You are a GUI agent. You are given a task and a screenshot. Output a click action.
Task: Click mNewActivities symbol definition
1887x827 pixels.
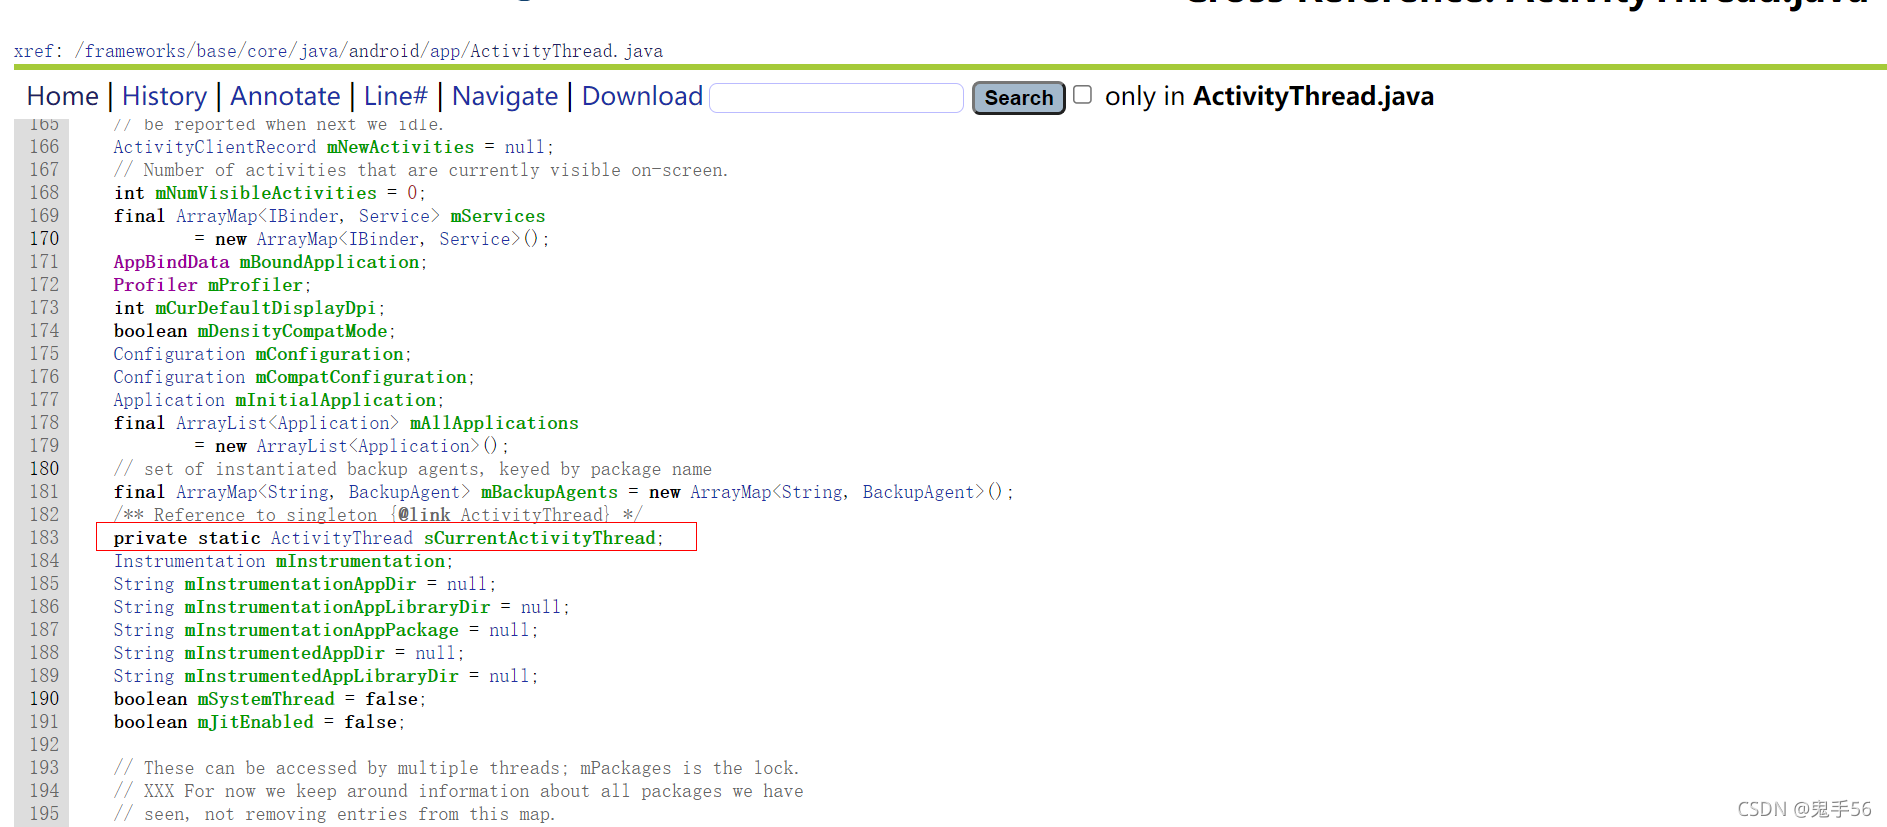pyautogui.click(x=400, y=147)
